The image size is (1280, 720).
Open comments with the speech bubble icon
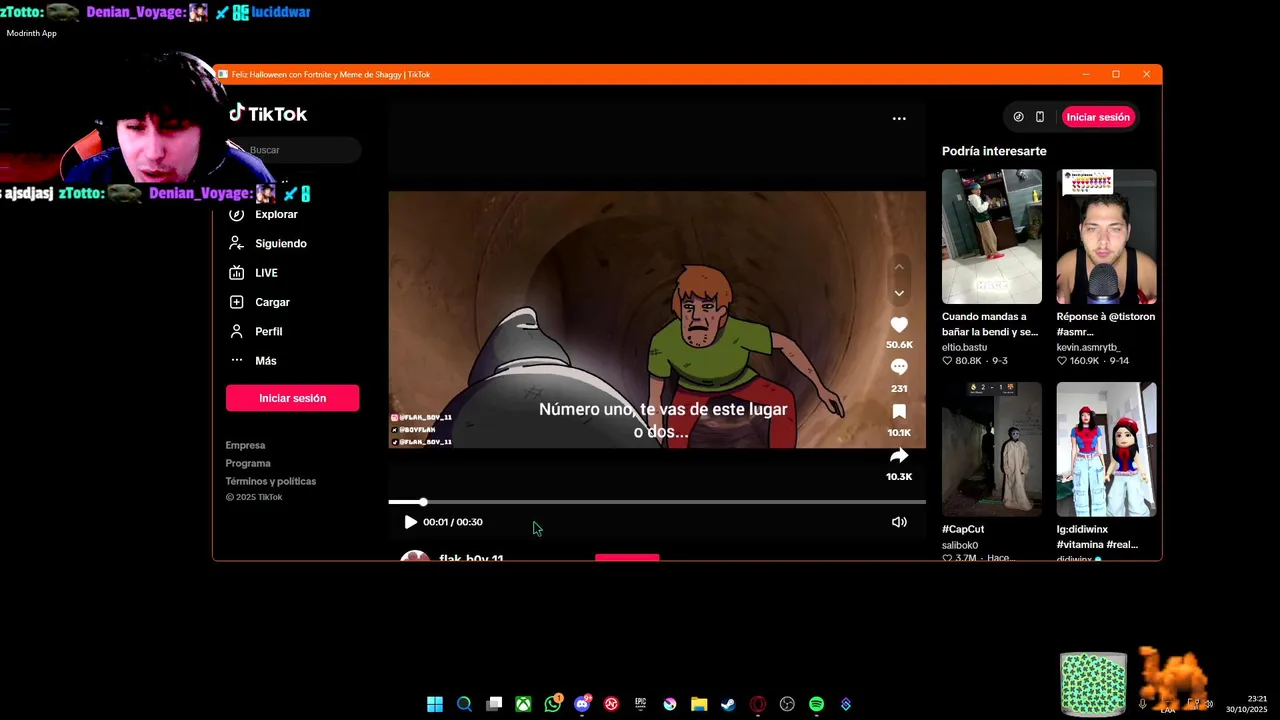[x=899, y=367]
